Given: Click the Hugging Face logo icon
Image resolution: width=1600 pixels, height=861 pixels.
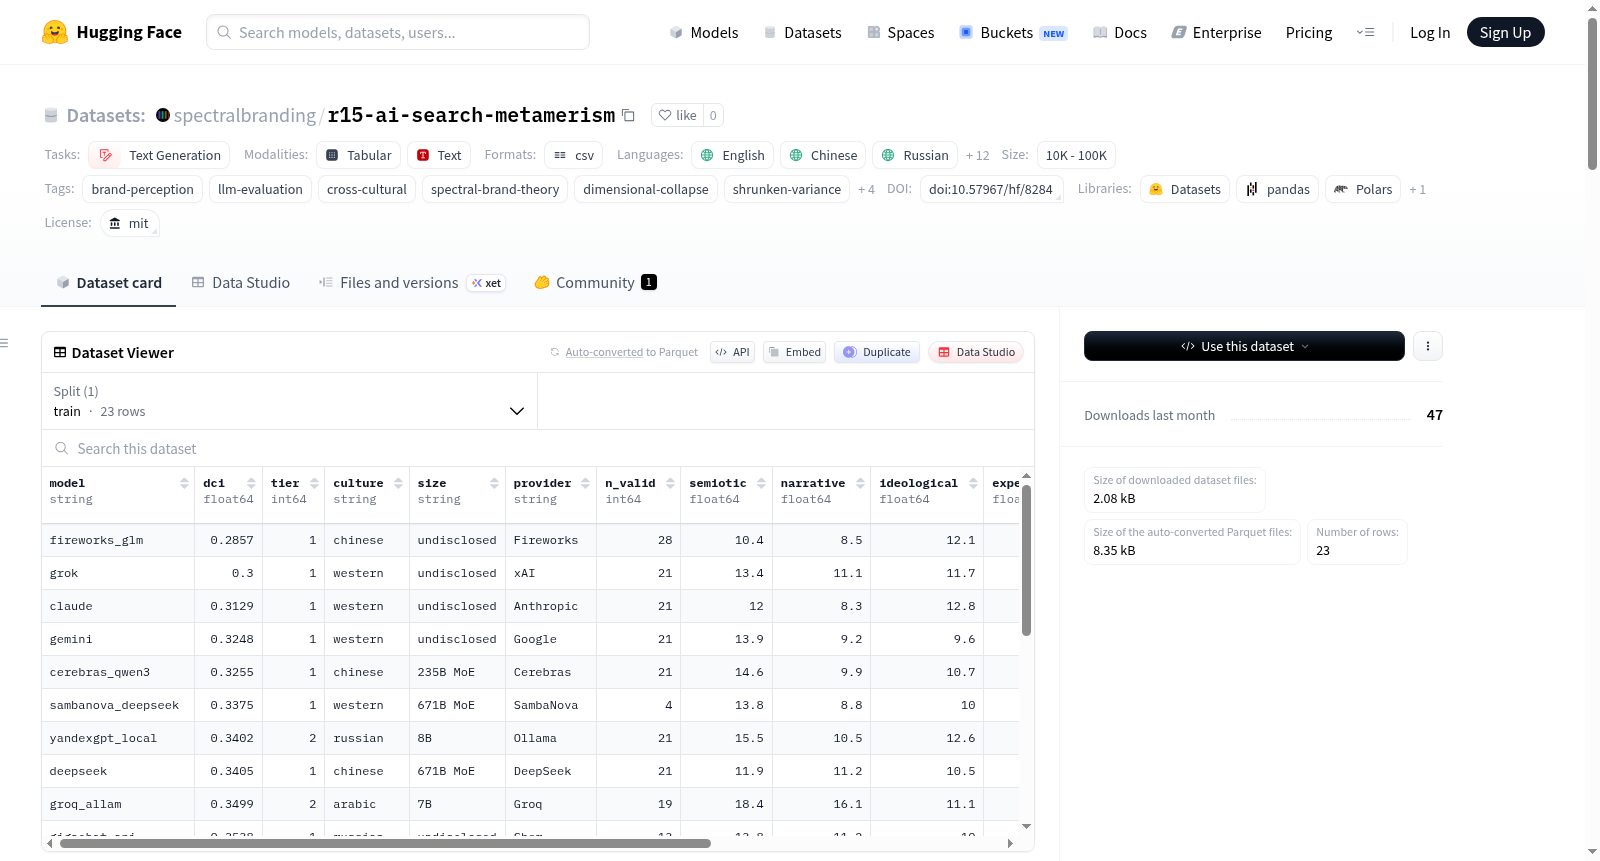Looking at the screenshot, I should click(55, 32).
